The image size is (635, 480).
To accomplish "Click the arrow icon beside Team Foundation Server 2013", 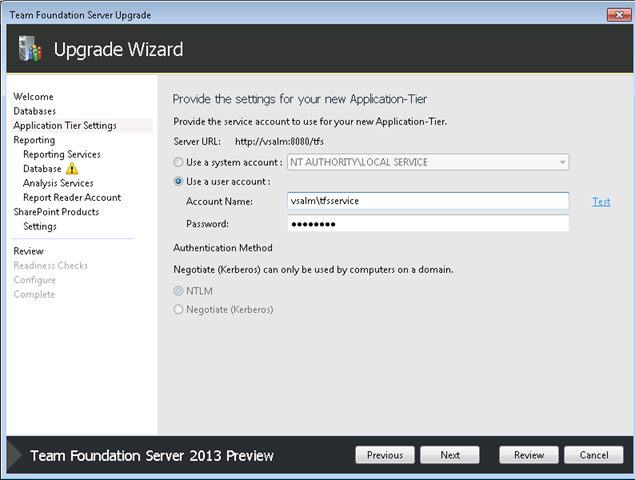I will (x=15, y=455).
